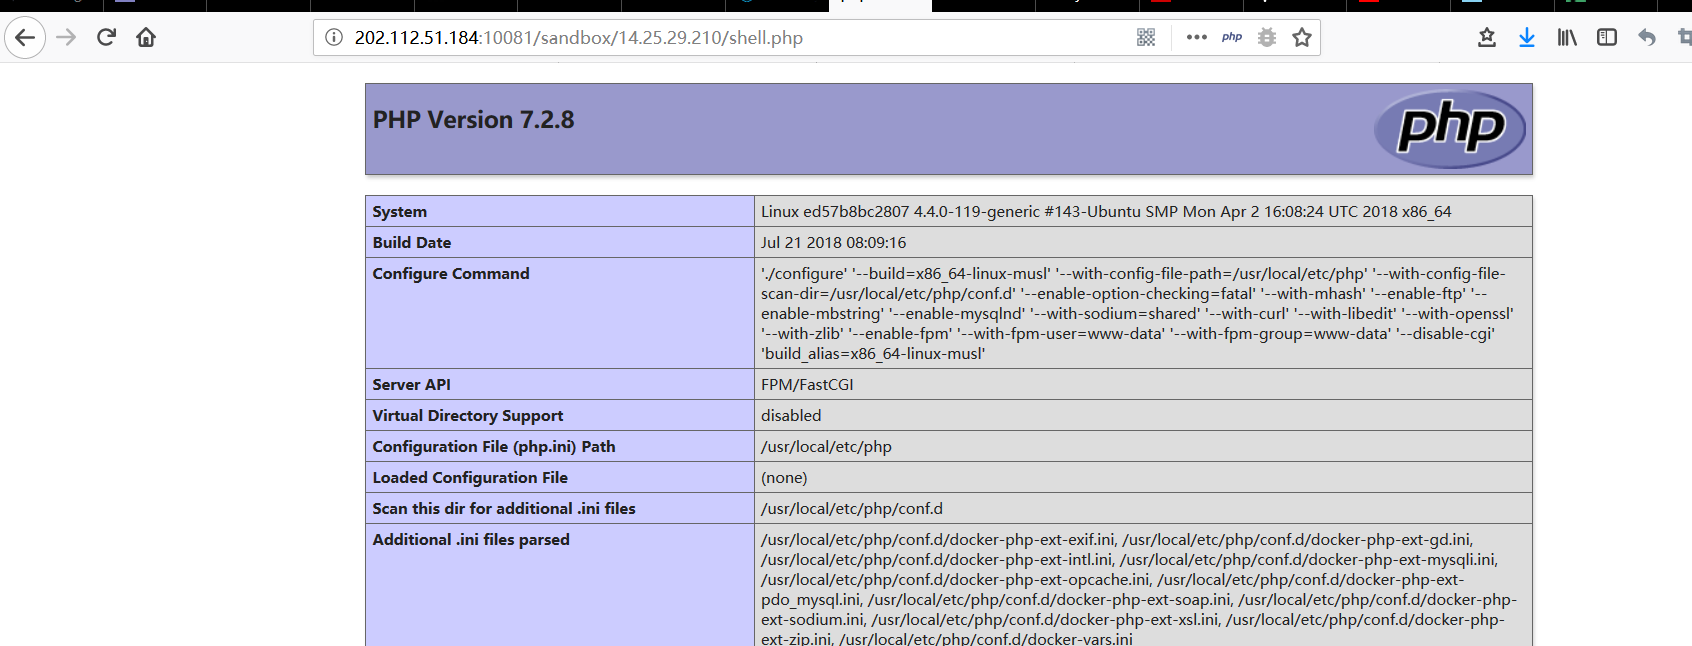Open the browser home page
The height and width of the screenshot is (646, 1692).
click(146, 38)
